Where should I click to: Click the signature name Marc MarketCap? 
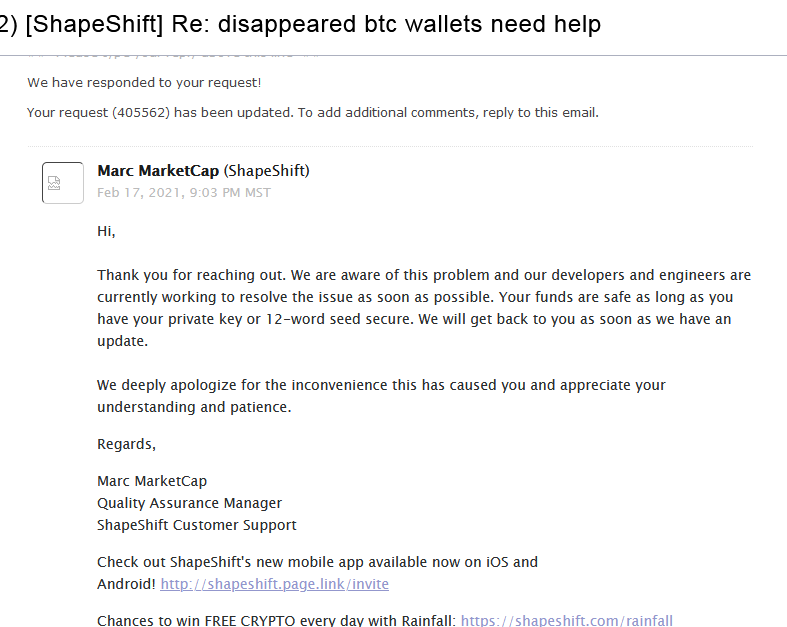pyautogui.click(x=152, y=481)
